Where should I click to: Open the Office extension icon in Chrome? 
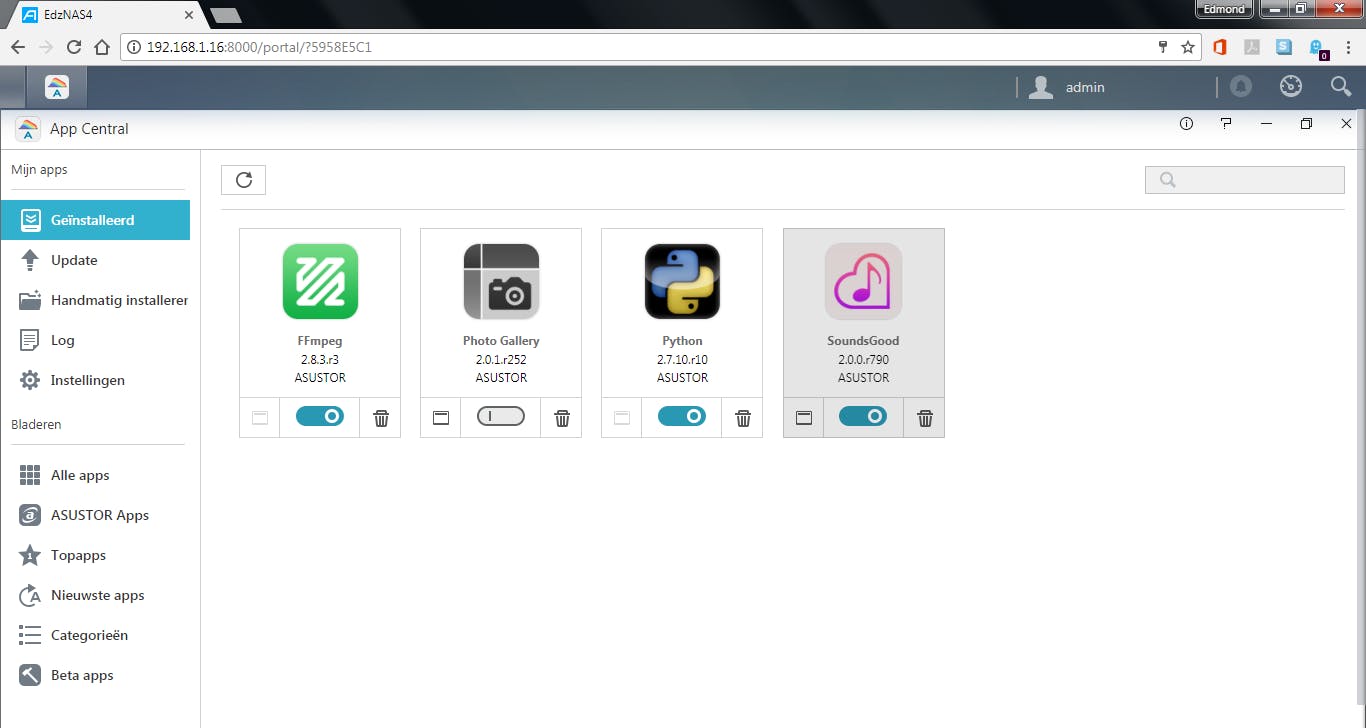coord(1219,47)
